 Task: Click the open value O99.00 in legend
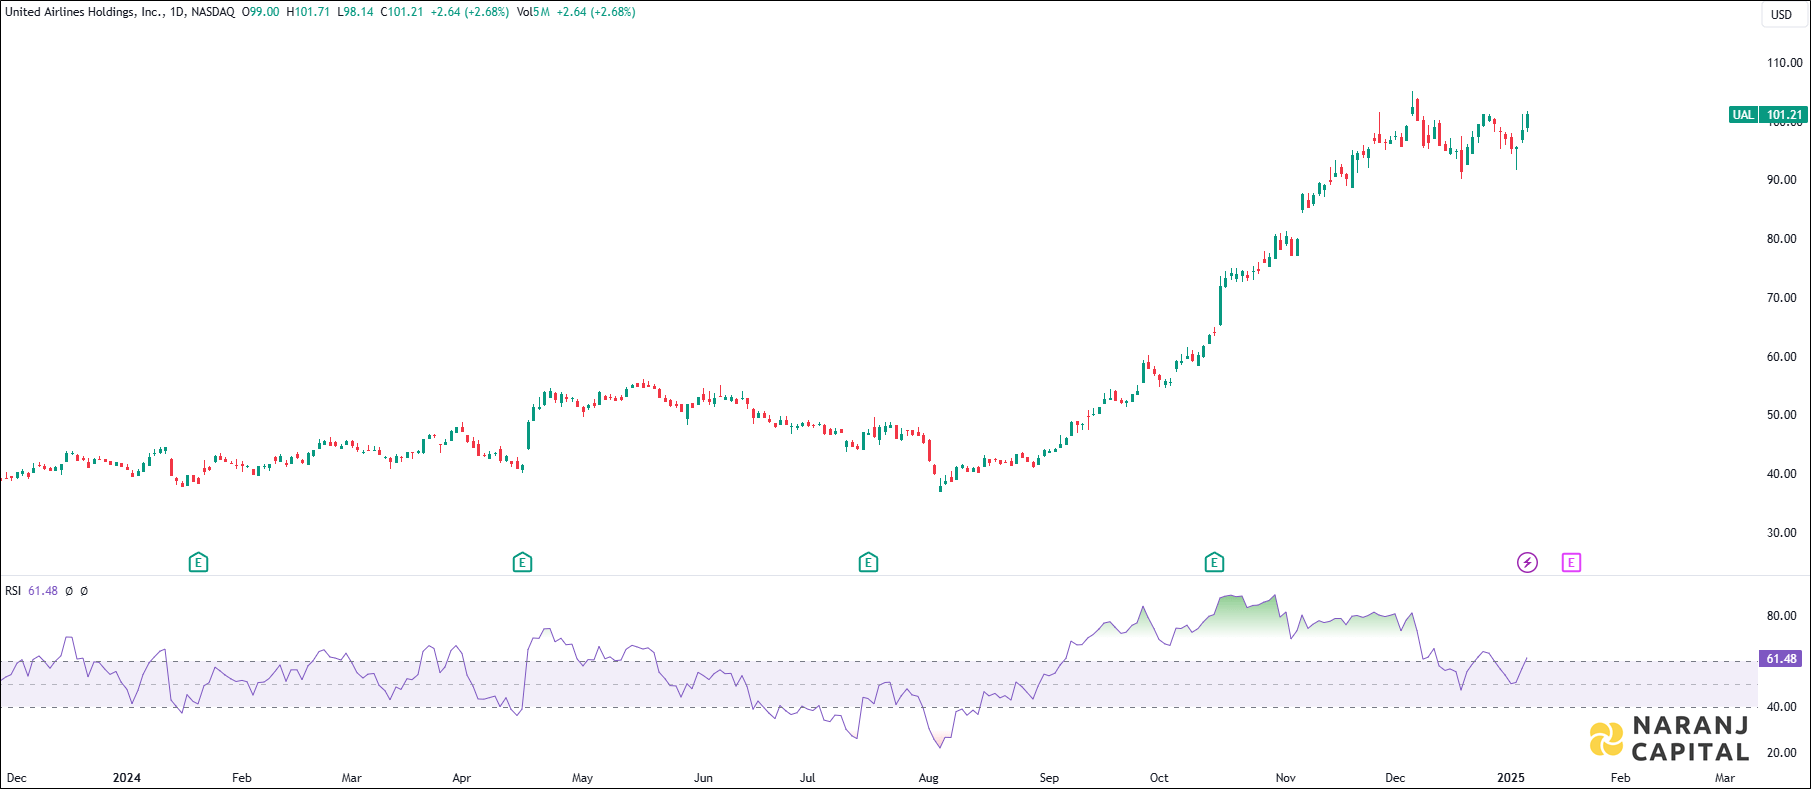[x=261, y=12]
